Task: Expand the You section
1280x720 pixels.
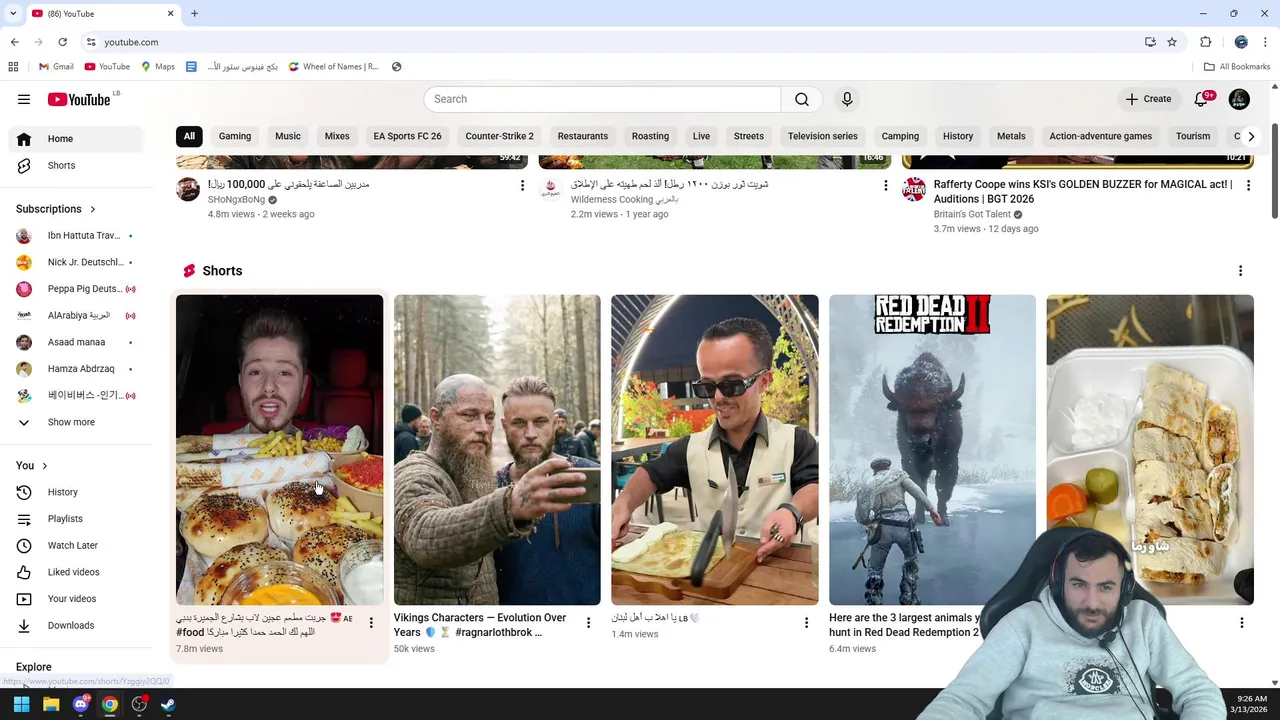Action: click(32, 465)
